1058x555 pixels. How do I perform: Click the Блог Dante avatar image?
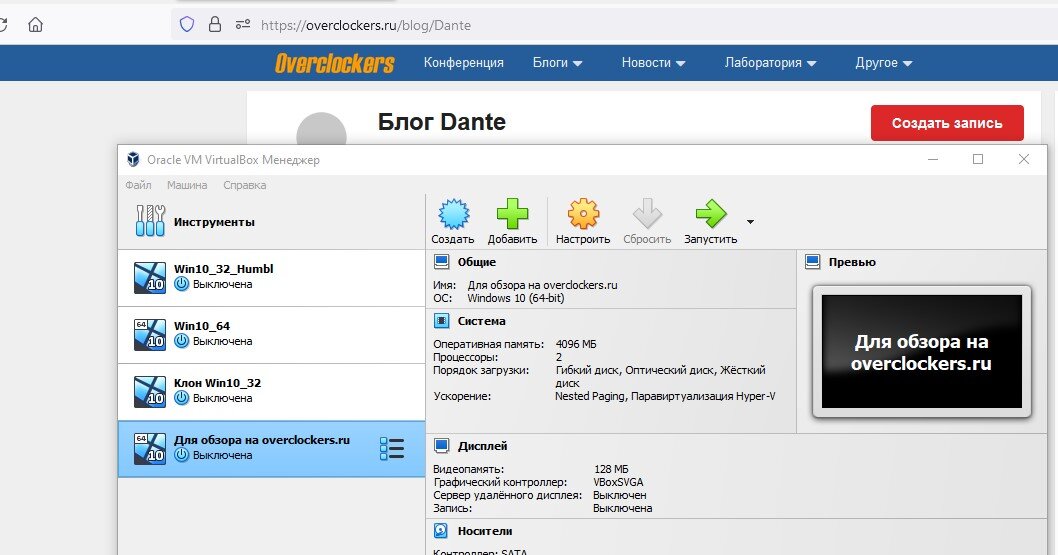[321, 129]
